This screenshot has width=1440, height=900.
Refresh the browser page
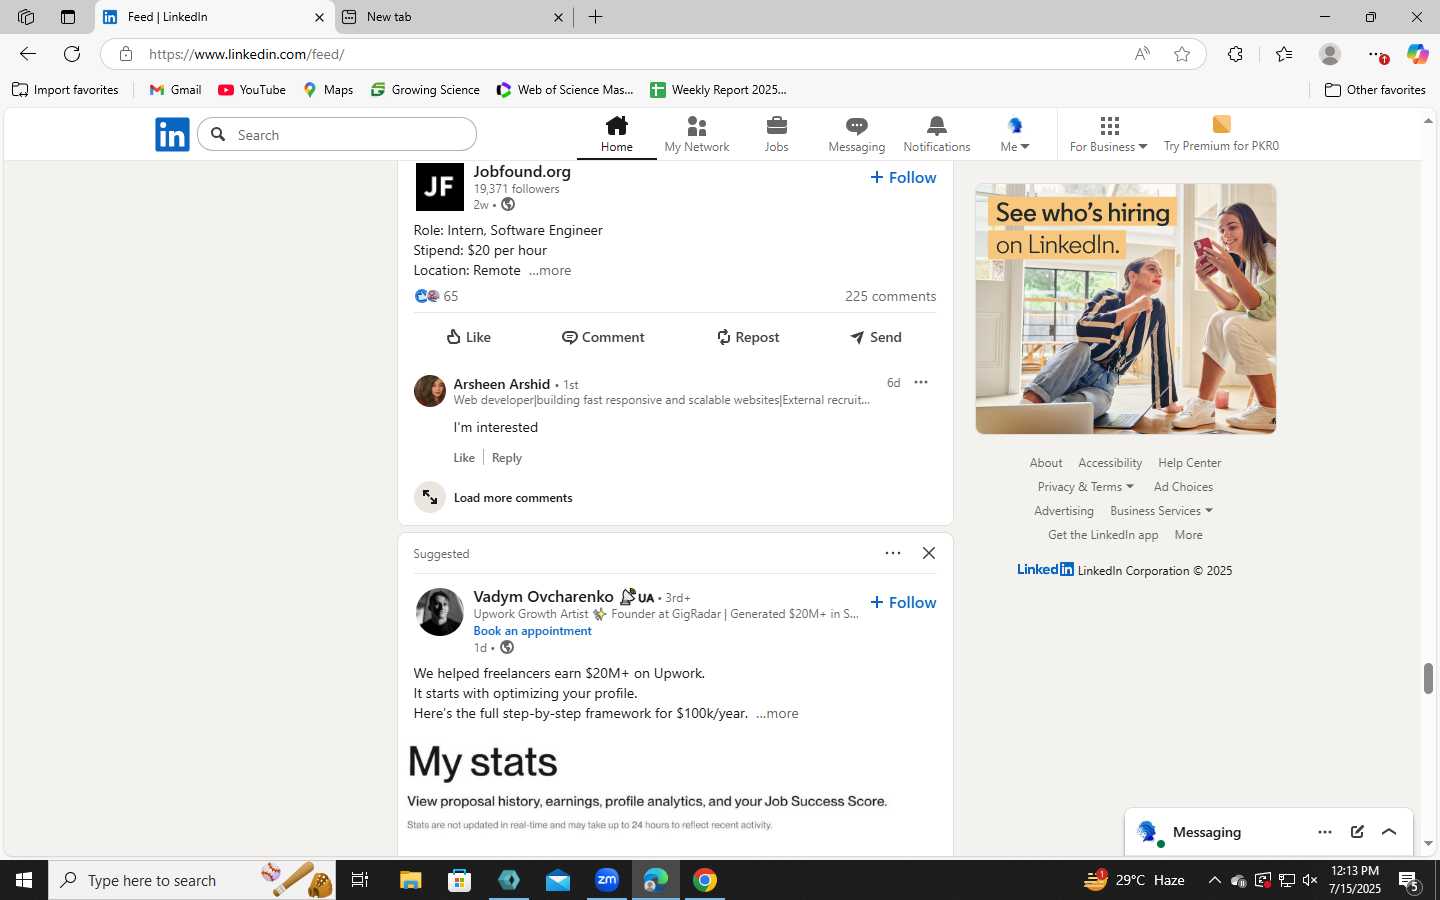tap(72, 54)
